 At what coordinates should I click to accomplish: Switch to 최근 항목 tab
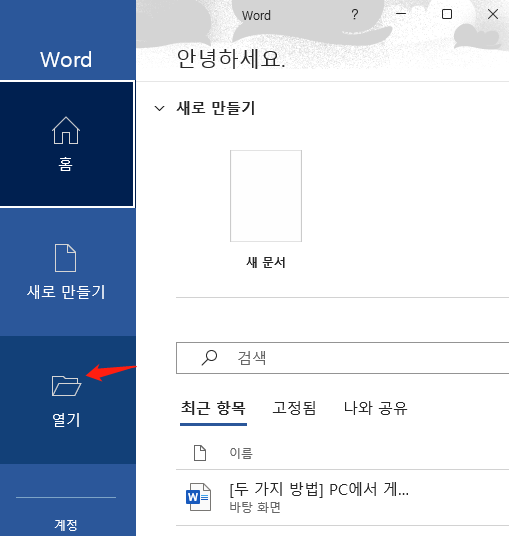(213, 408)
